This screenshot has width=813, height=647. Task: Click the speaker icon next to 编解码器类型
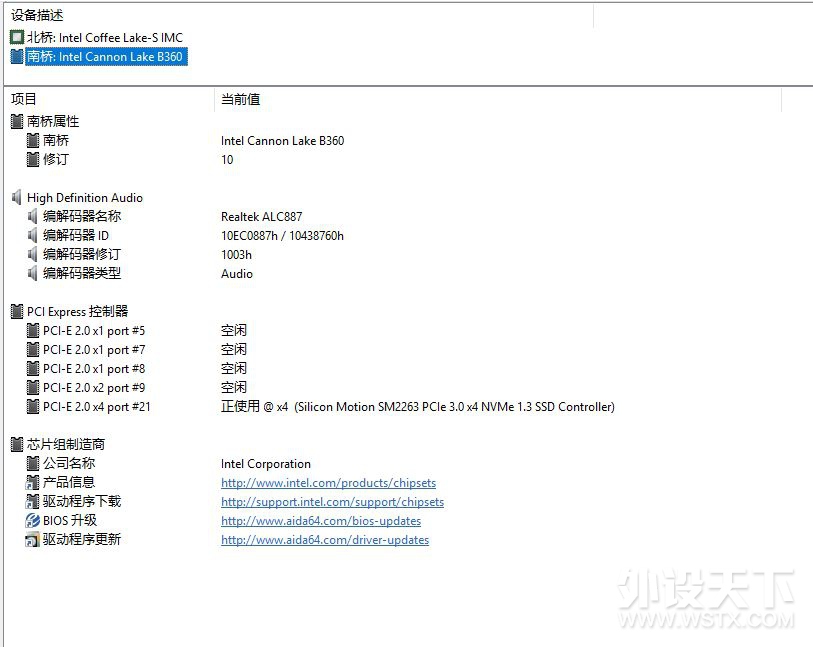tap(32, 273)
